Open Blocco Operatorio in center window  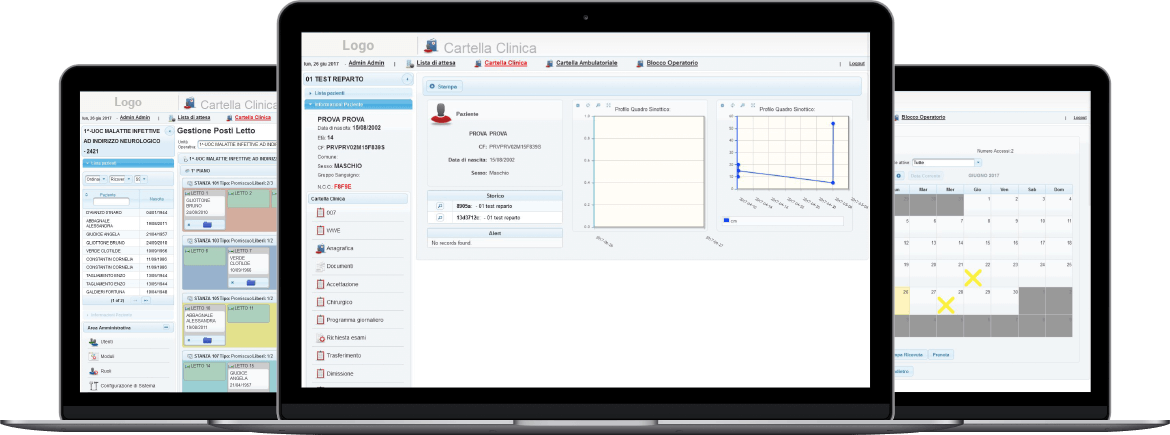[x=672, y=63]
